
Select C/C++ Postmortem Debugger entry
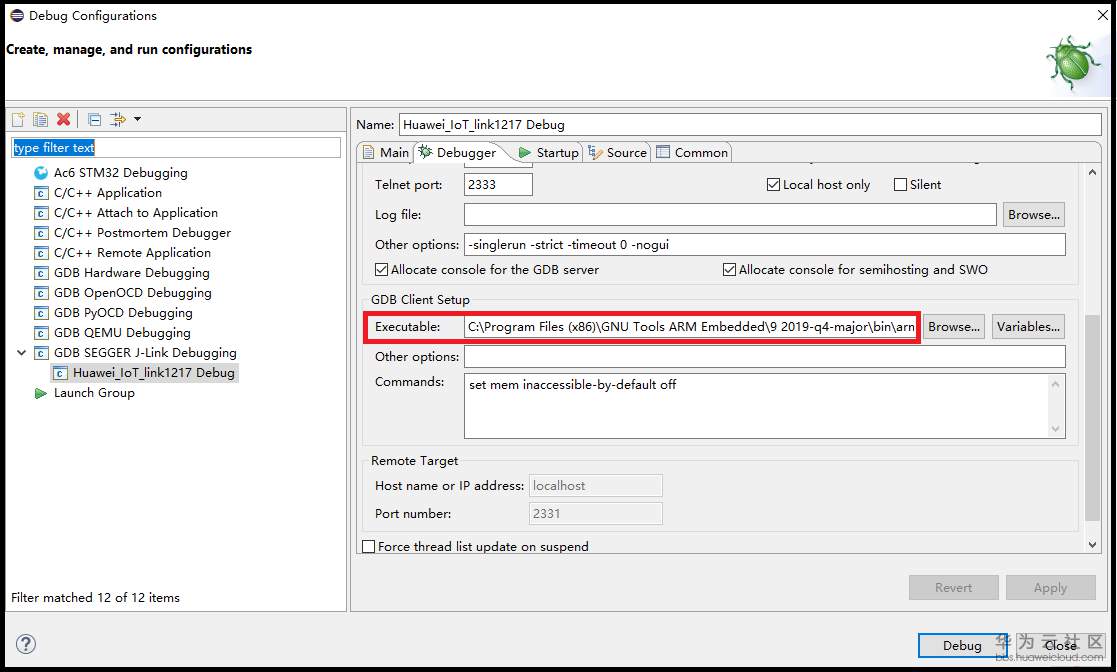tap(142, 232)
